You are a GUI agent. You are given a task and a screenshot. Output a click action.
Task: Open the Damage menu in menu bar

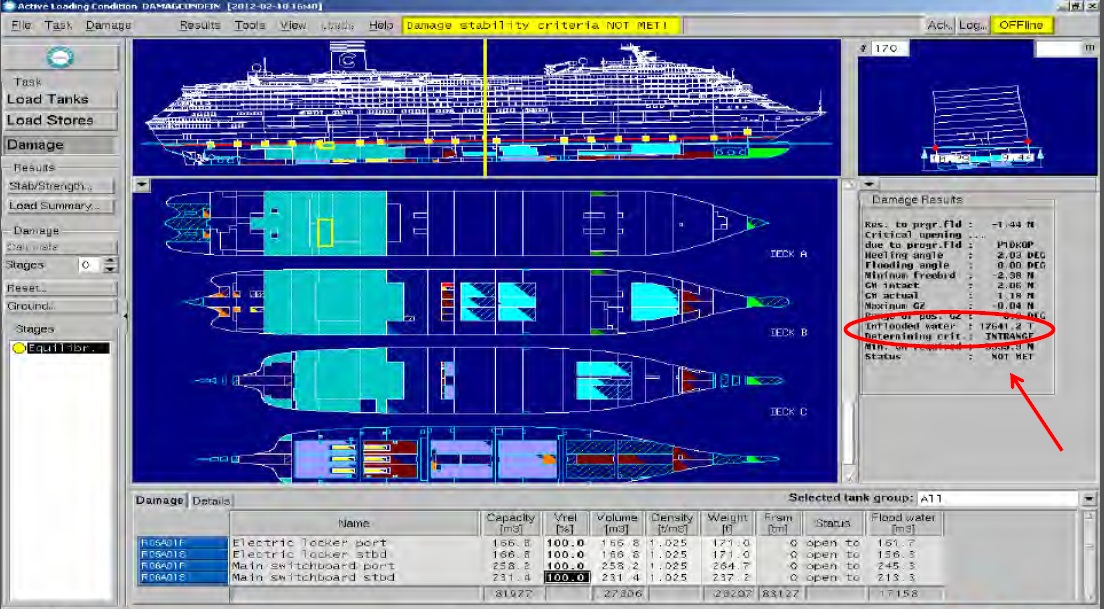coord(108,25)
